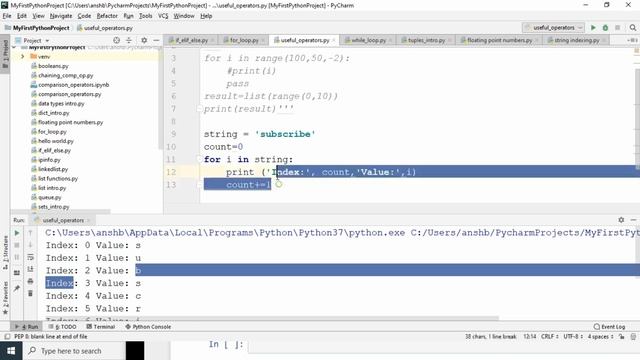Open the Refactor menu
The width and height of the screenshot is (640, 360).
pyautogui.click(x=107, y=16)
